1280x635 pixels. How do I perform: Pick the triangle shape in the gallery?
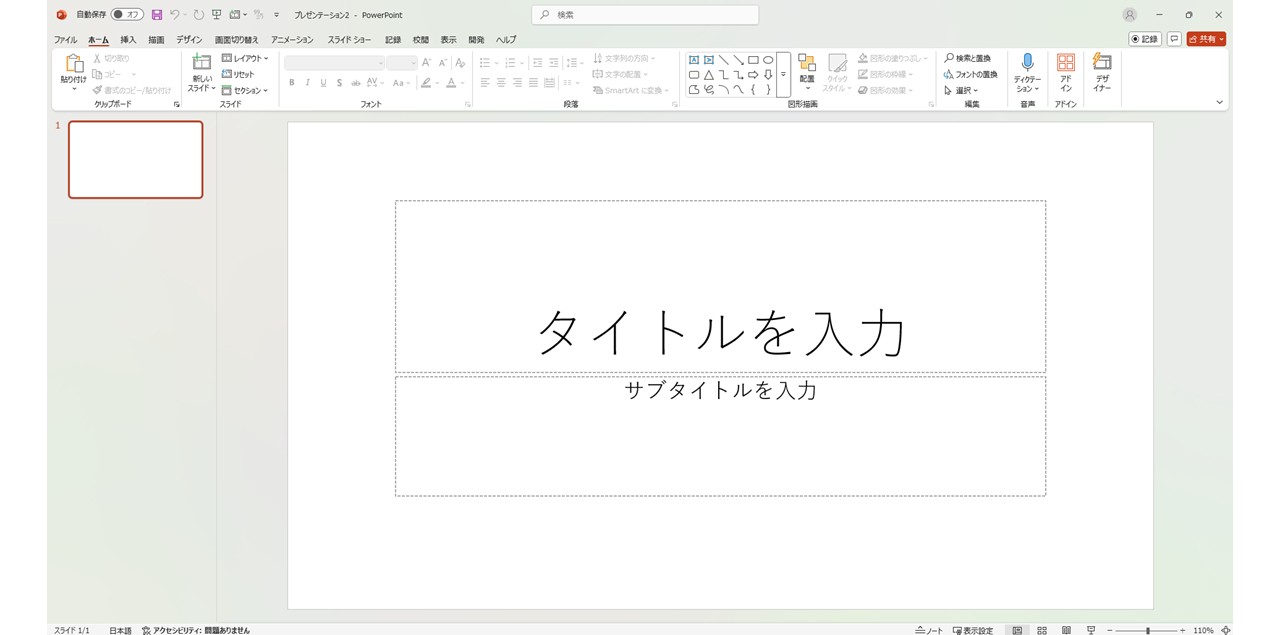coord(708,75)
